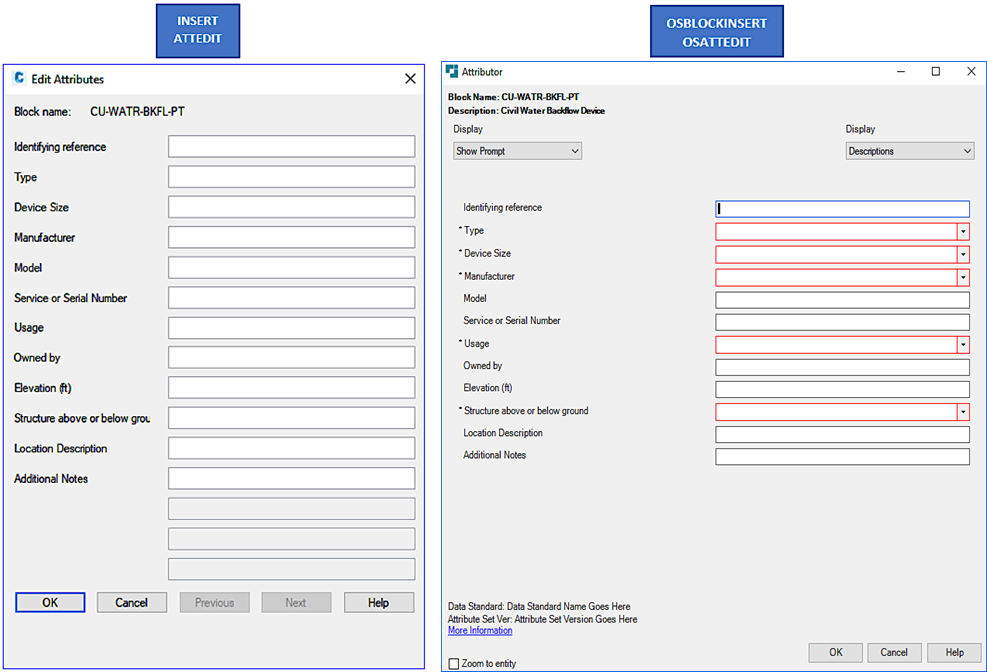
Task: Click Manufacturer field in Edit Attributes
Action: 291,237
